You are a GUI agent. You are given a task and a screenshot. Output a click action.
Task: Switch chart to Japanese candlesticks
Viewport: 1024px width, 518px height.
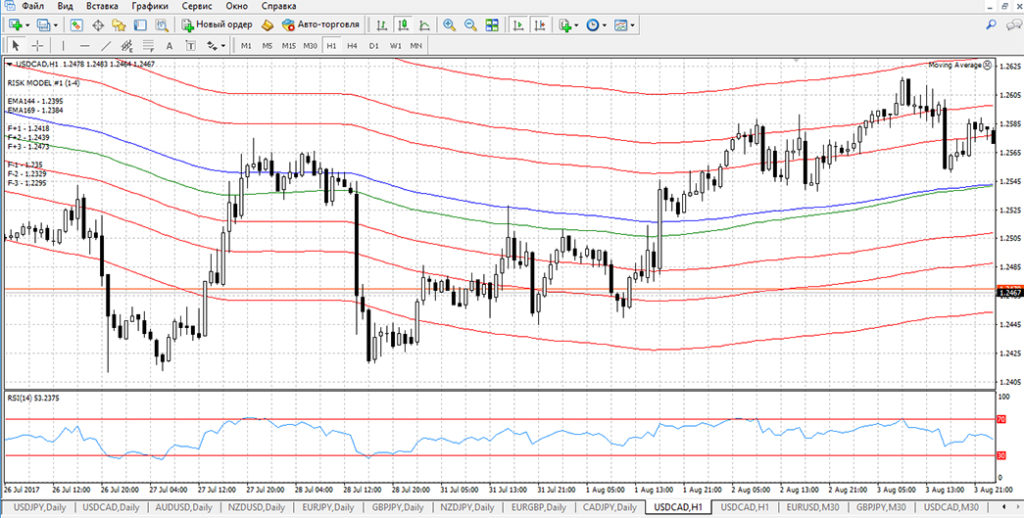coord(404,25)
